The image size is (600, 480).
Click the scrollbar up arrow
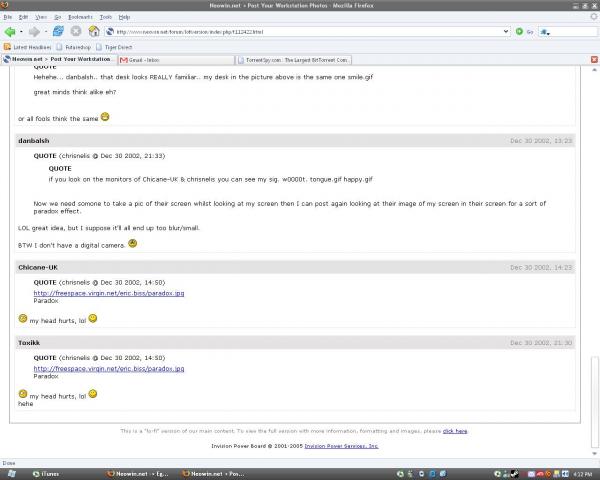tap(594, 70)
